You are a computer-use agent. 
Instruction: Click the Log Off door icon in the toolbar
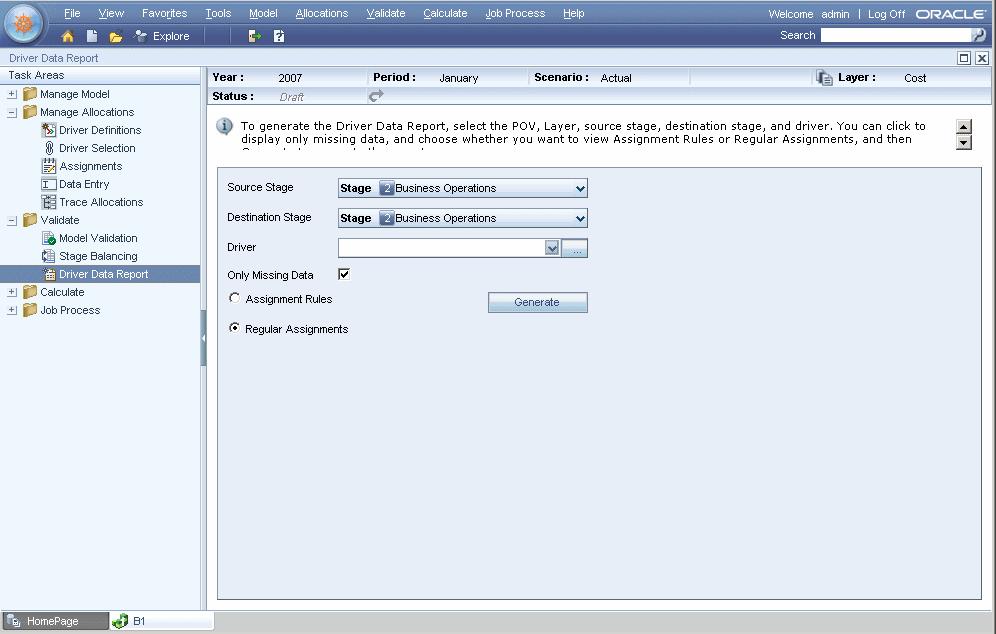254,35
